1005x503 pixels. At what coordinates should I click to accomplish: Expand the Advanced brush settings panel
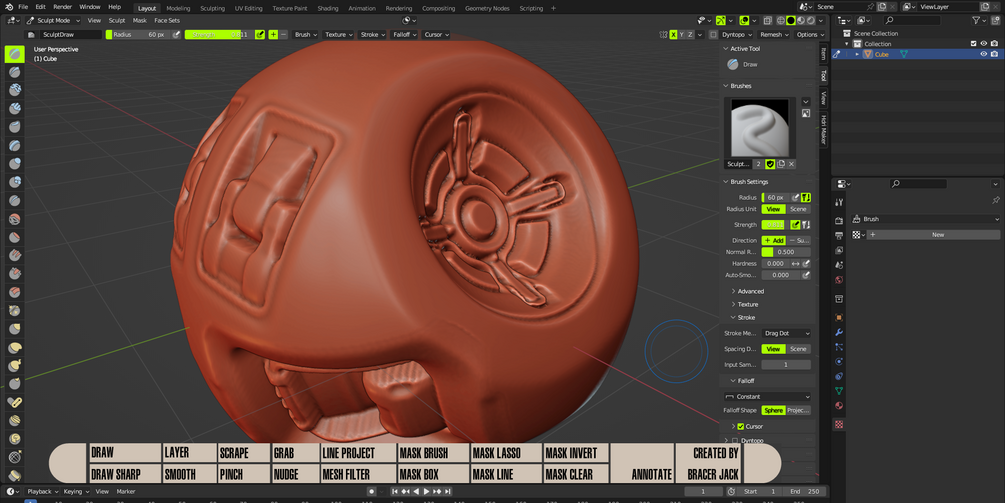pyautogui.click(x=750, y=291)
